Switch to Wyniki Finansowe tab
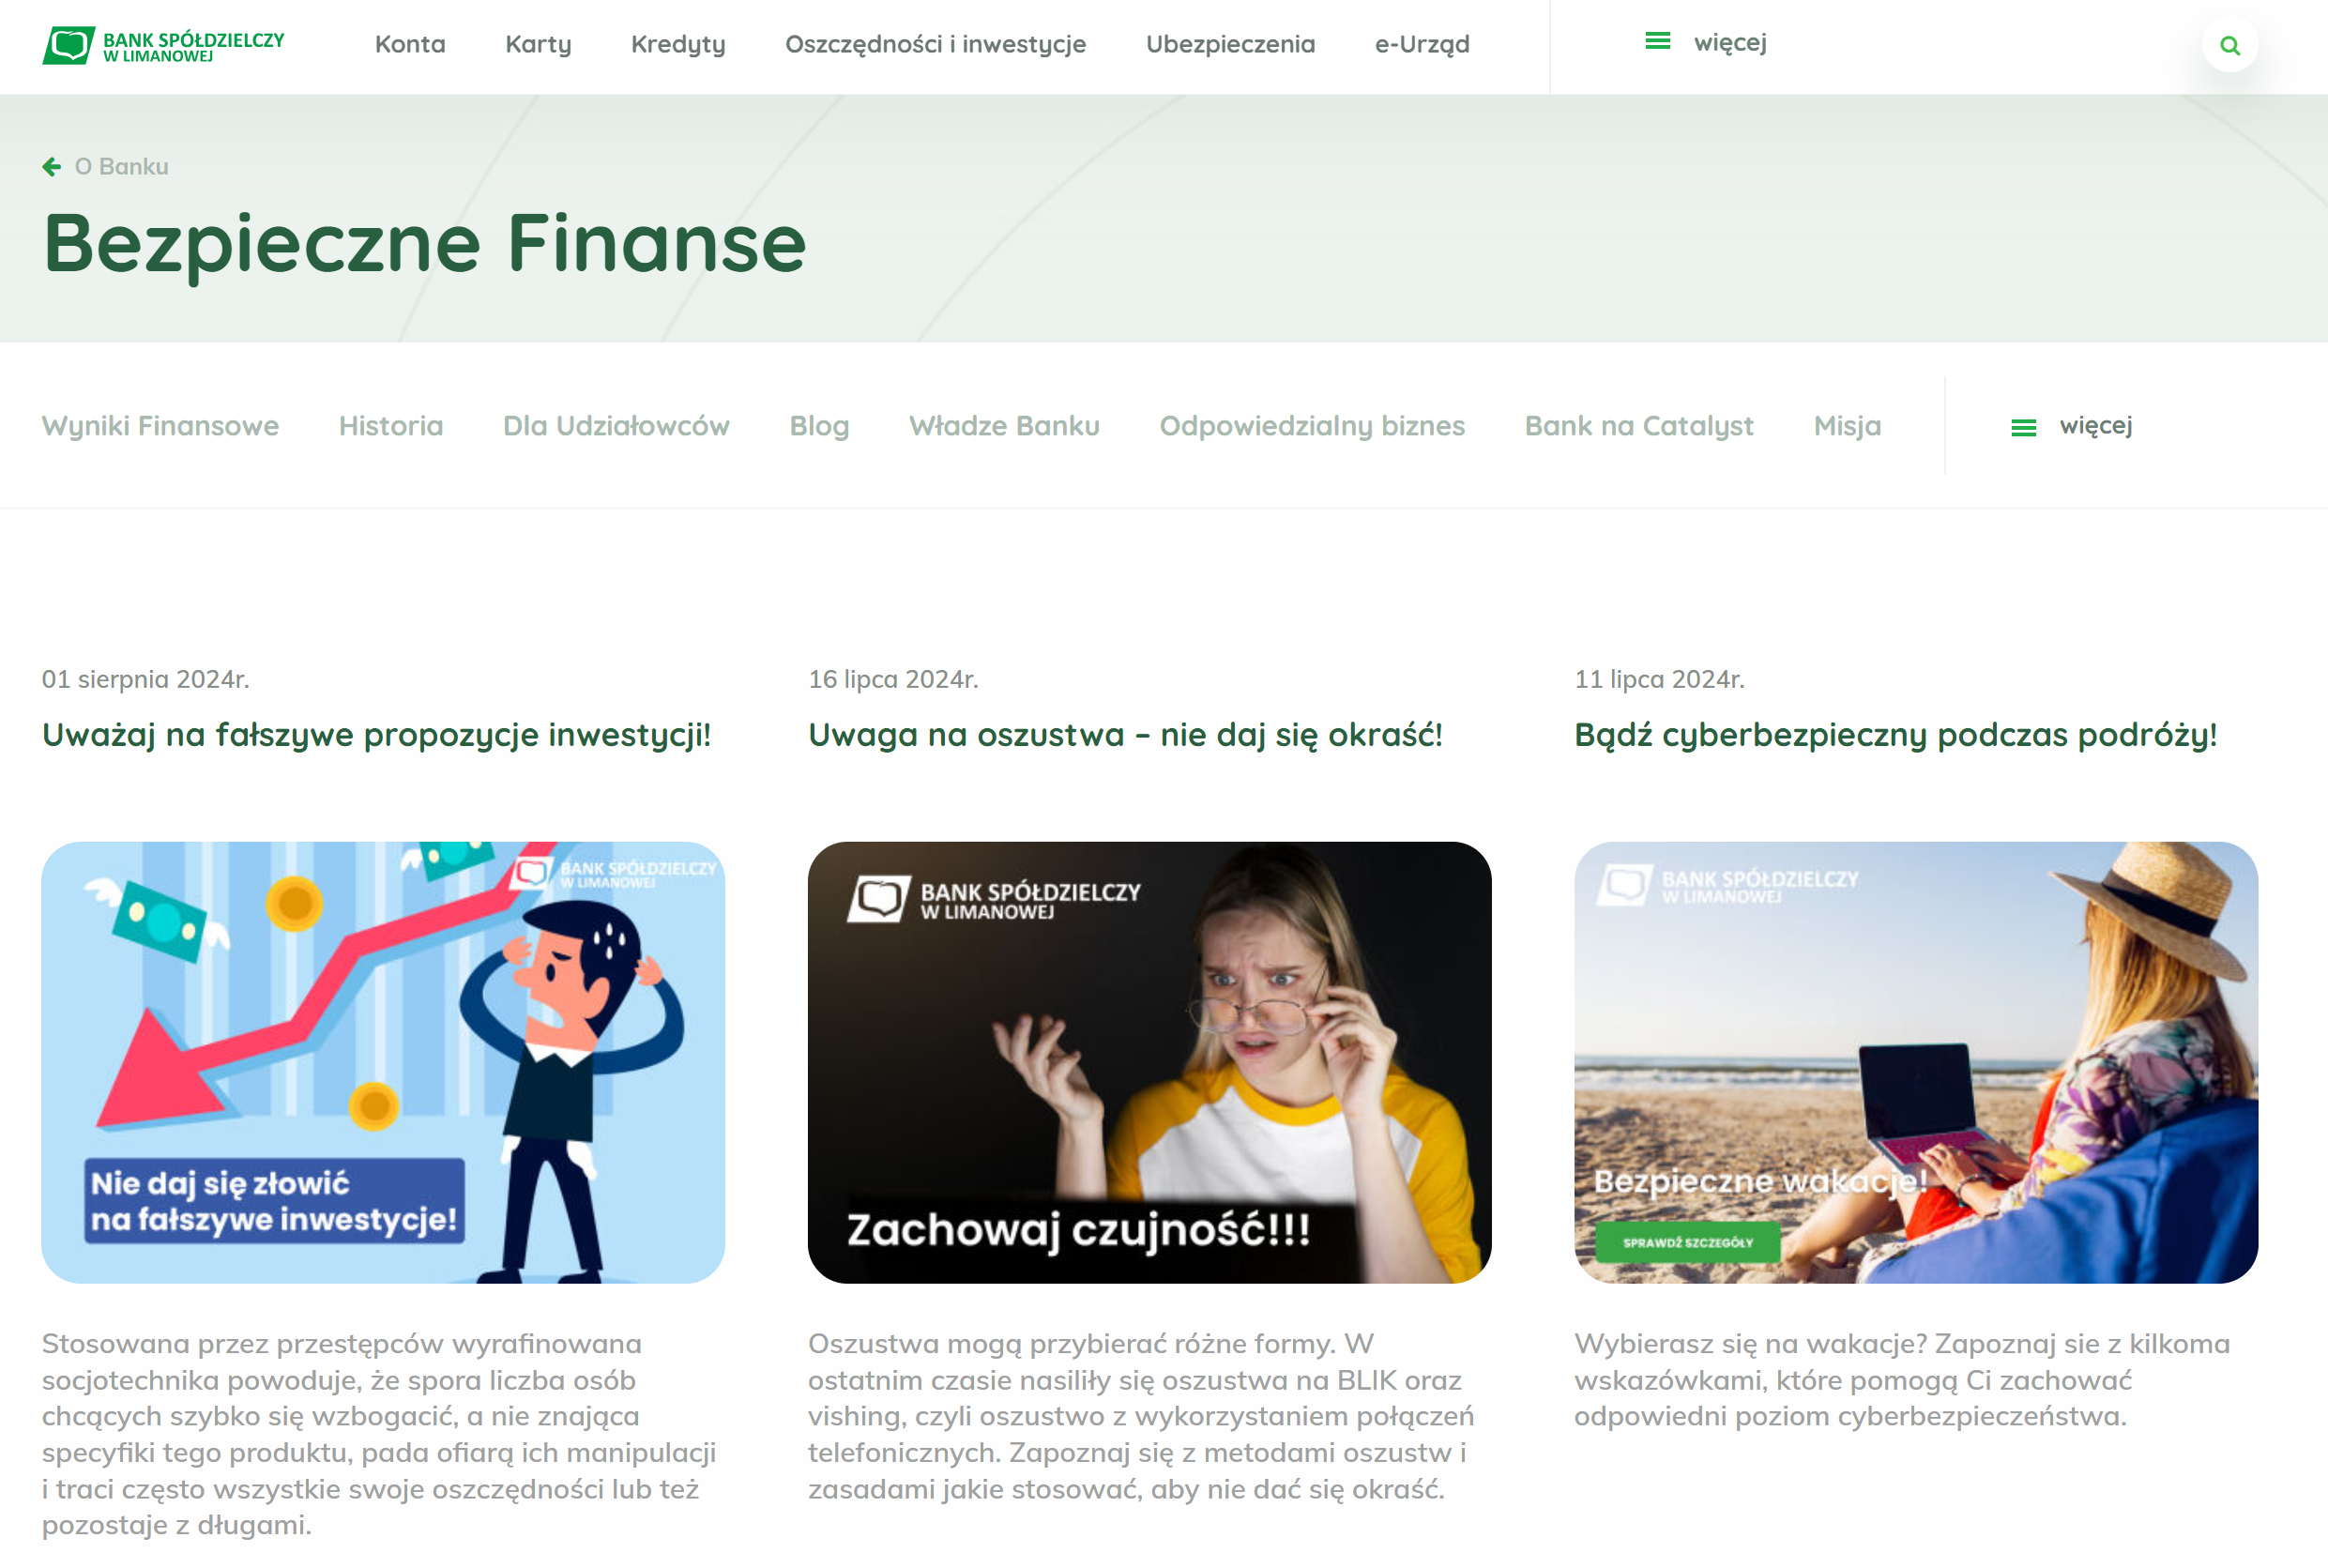This screenshot has height=1568, width=2328. click(160, 426)
